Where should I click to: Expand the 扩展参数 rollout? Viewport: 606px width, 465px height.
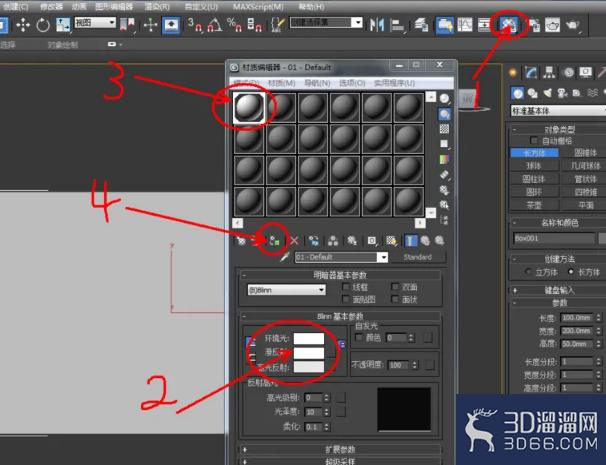pos(340,449)
